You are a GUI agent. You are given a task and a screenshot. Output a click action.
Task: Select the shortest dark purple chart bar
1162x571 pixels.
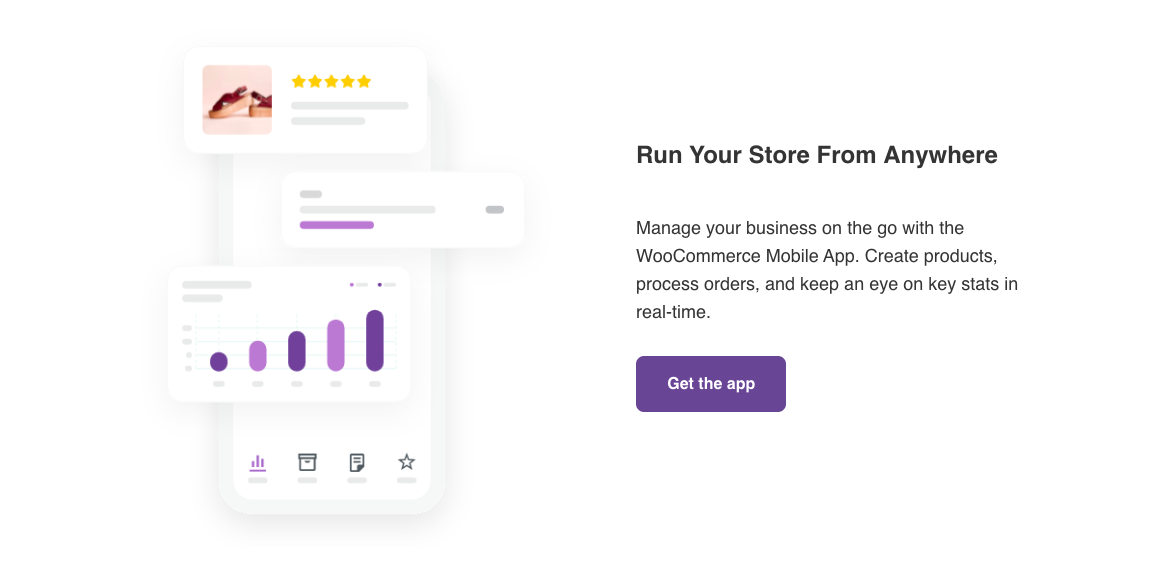pos(219,362)
